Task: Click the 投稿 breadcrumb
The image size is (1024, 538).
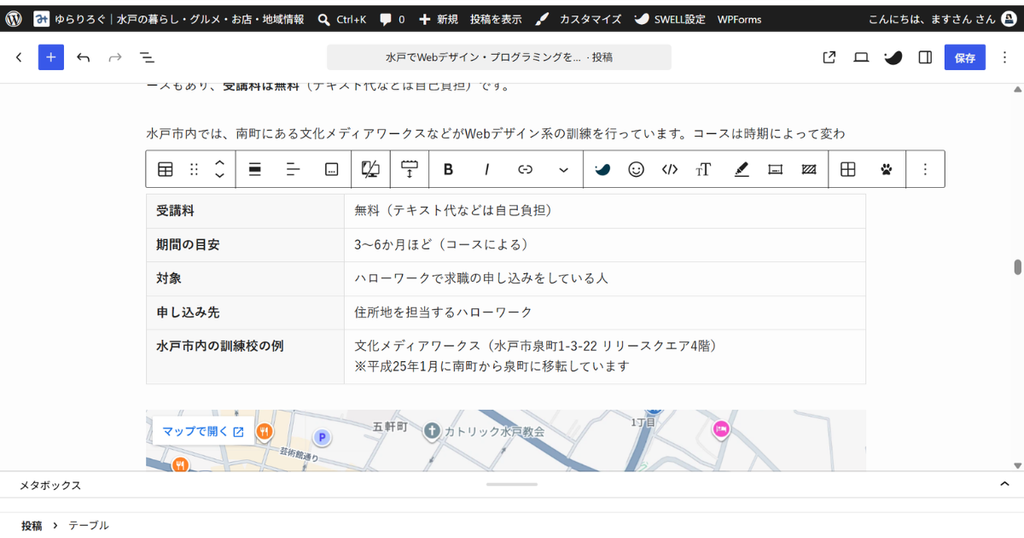Action: [x=31, y=526]
